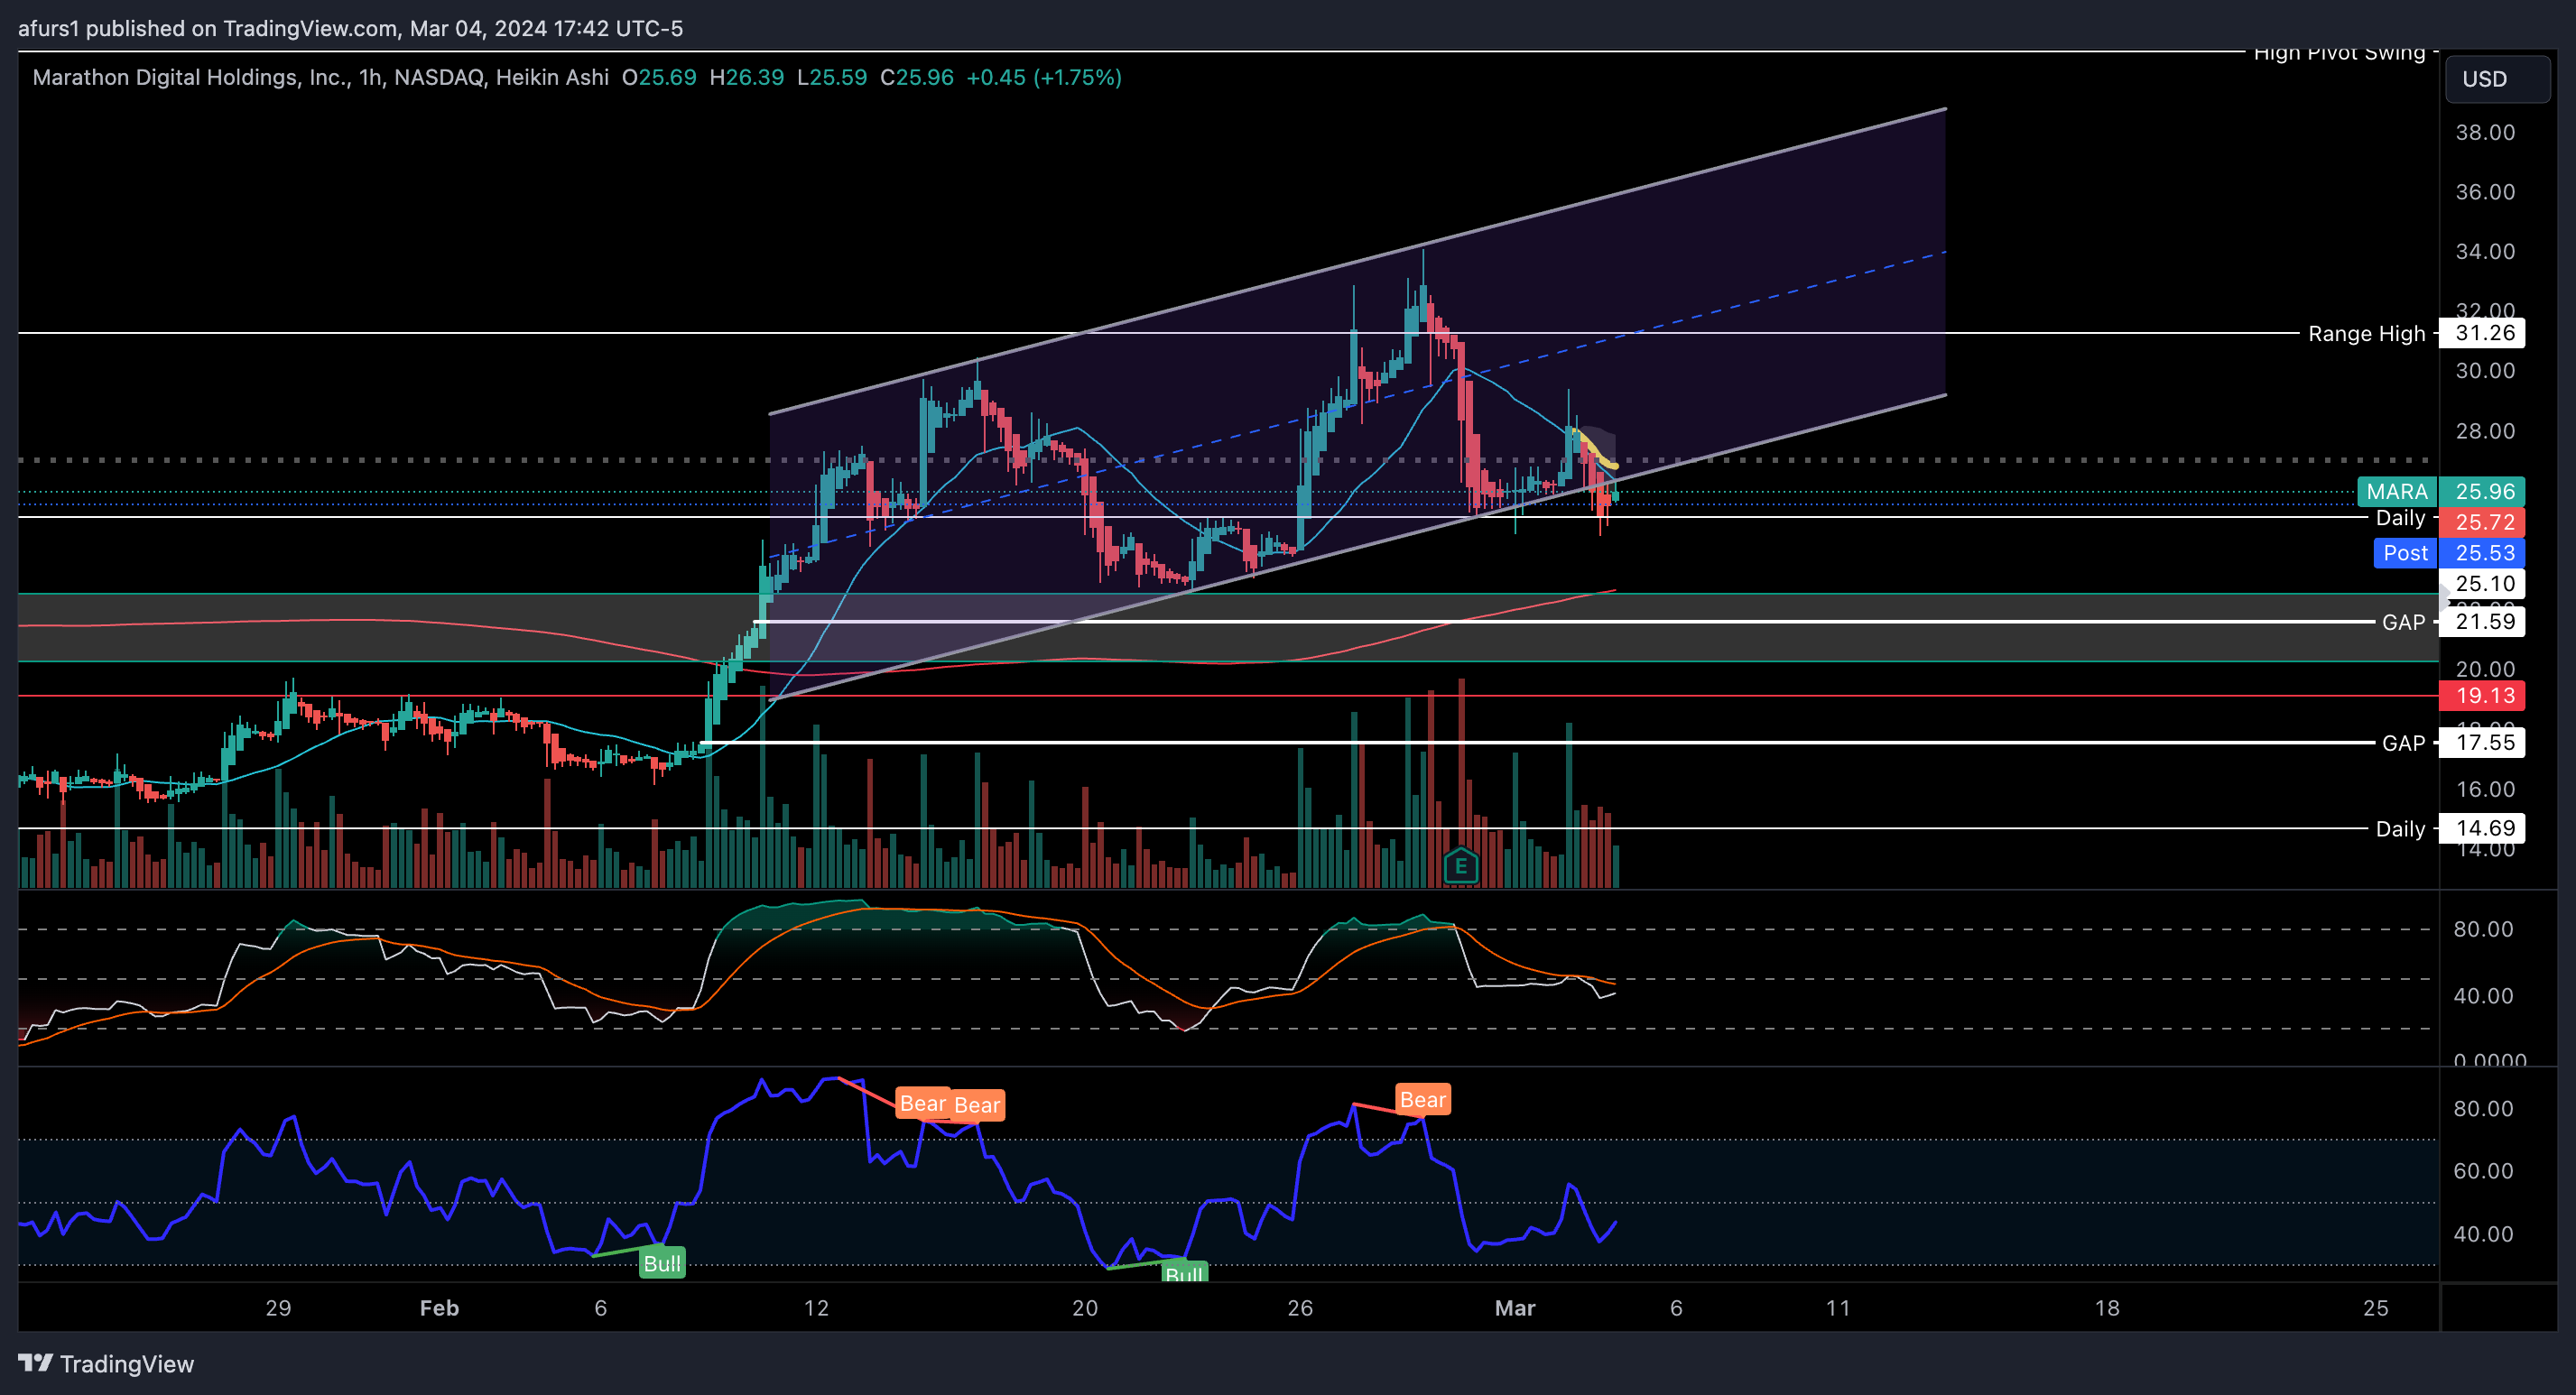Select the MARA price label 25.96
Image resolution: width=2576 pixels, height=1395 pixels.
(x=2441, y=491)
